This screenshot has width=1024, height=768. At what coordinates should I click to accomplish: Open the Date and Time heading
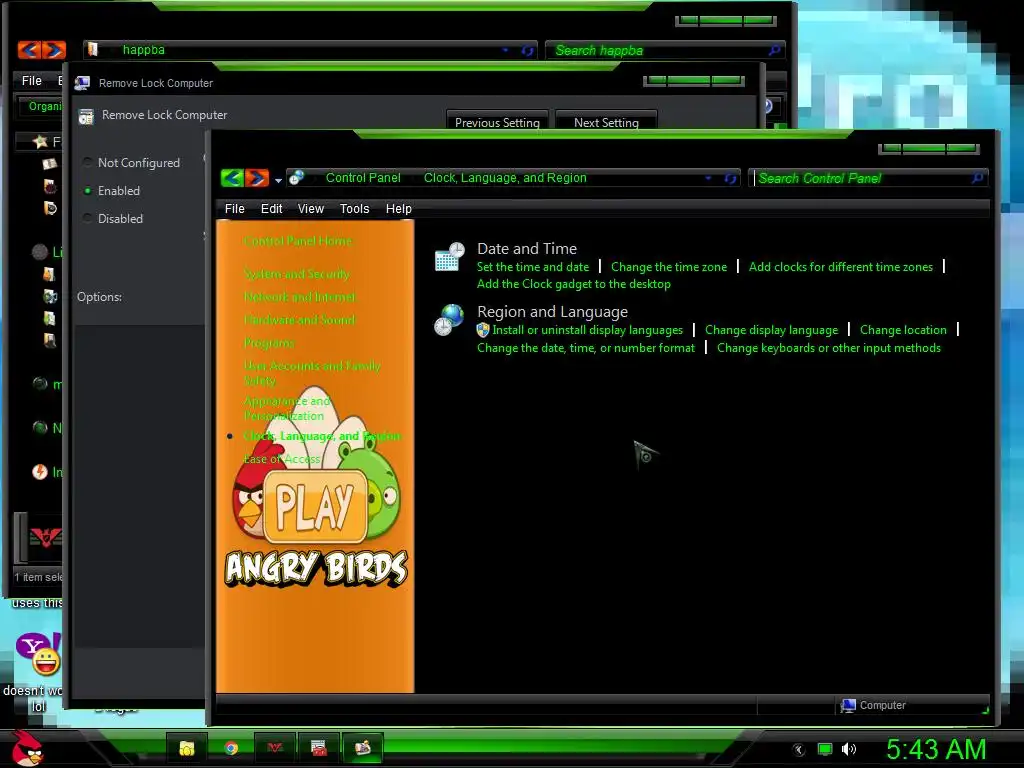[527, 249]
